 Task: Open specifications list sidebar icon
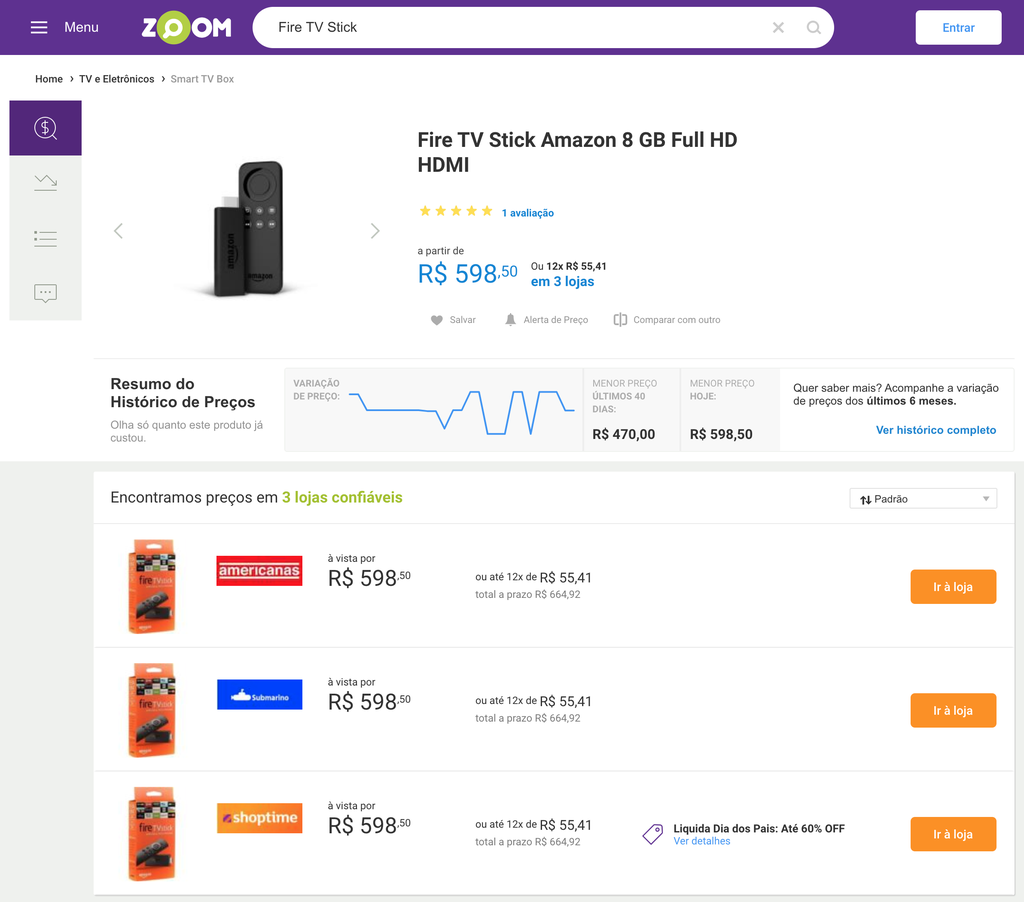[45, 238]
